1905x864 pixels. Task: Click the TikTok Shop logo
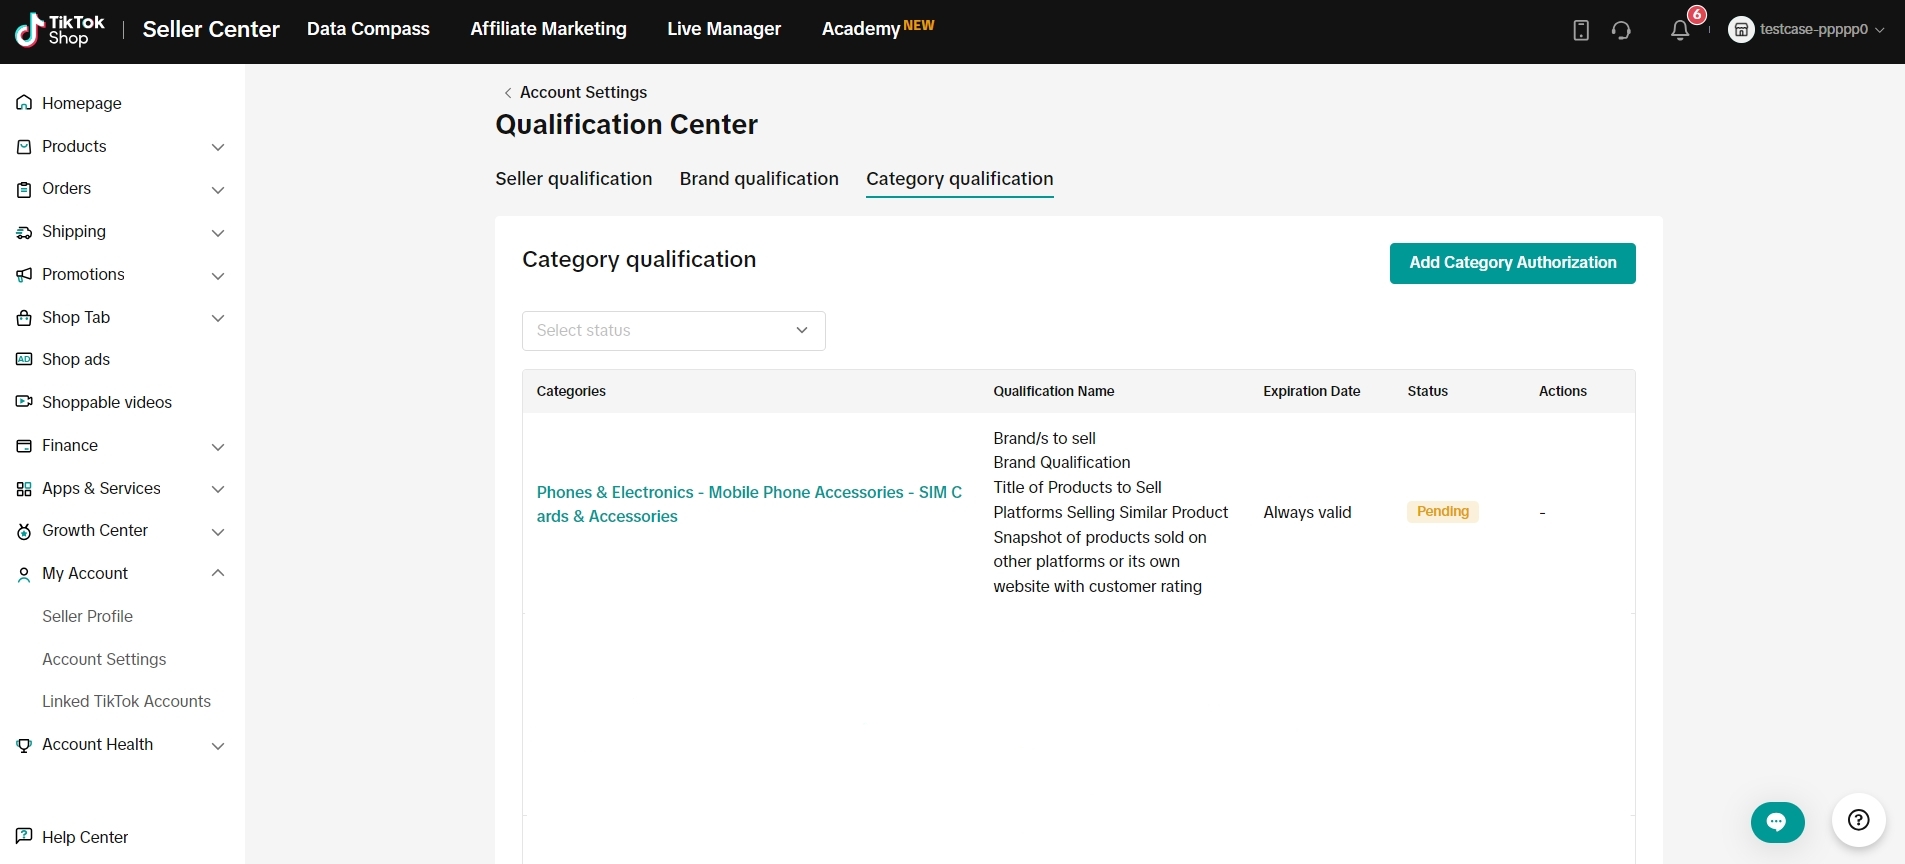click(60, 30)
